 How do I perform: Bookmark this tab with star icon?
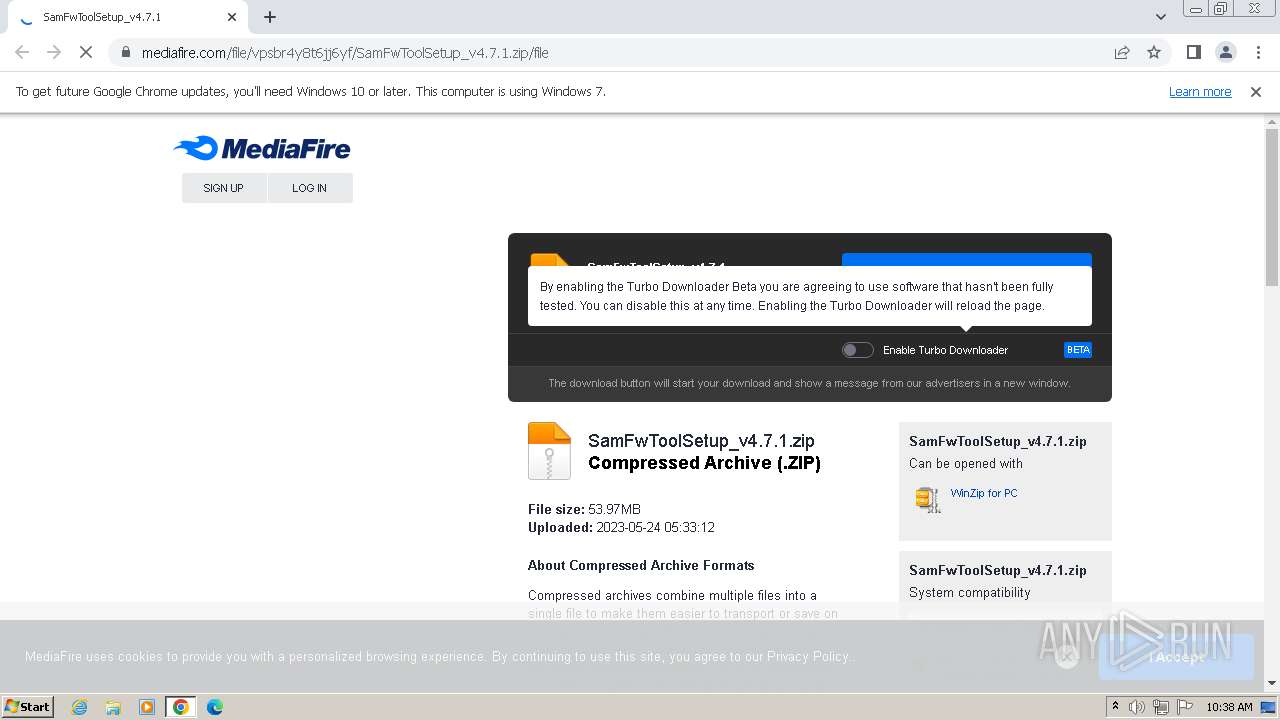[x=1154, y=53]
